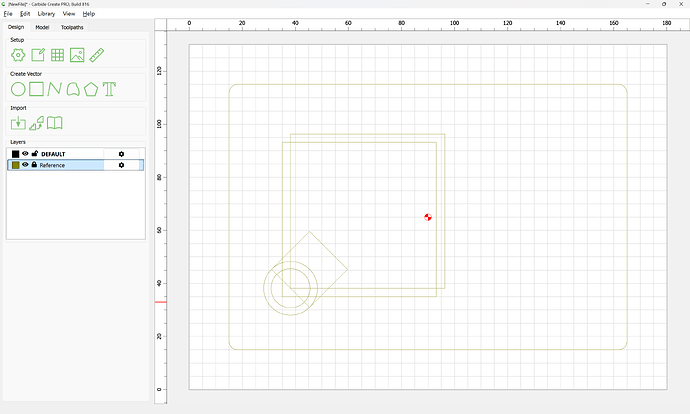Screen dimensions: 690x414
Task: Open the design library book icon
Action: pos(55,123)
